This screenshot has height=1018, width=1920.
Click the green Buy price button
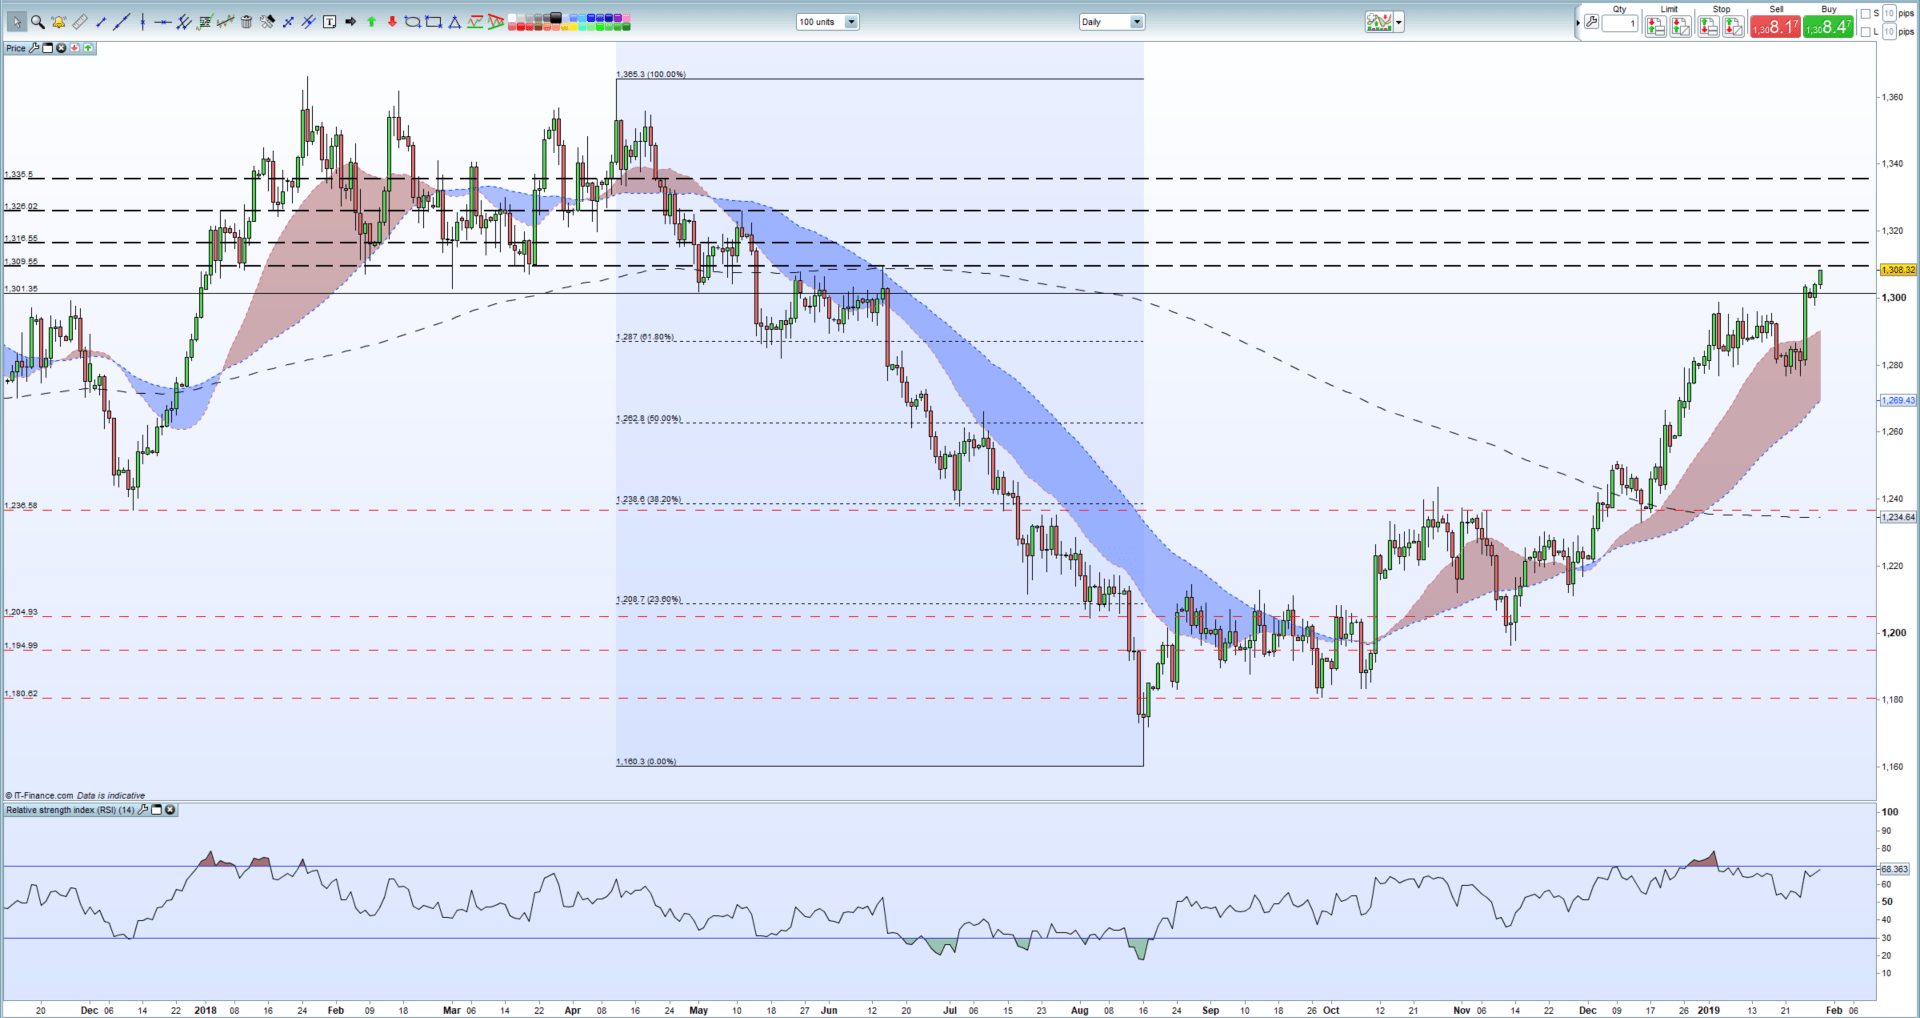click(1828, 27)
